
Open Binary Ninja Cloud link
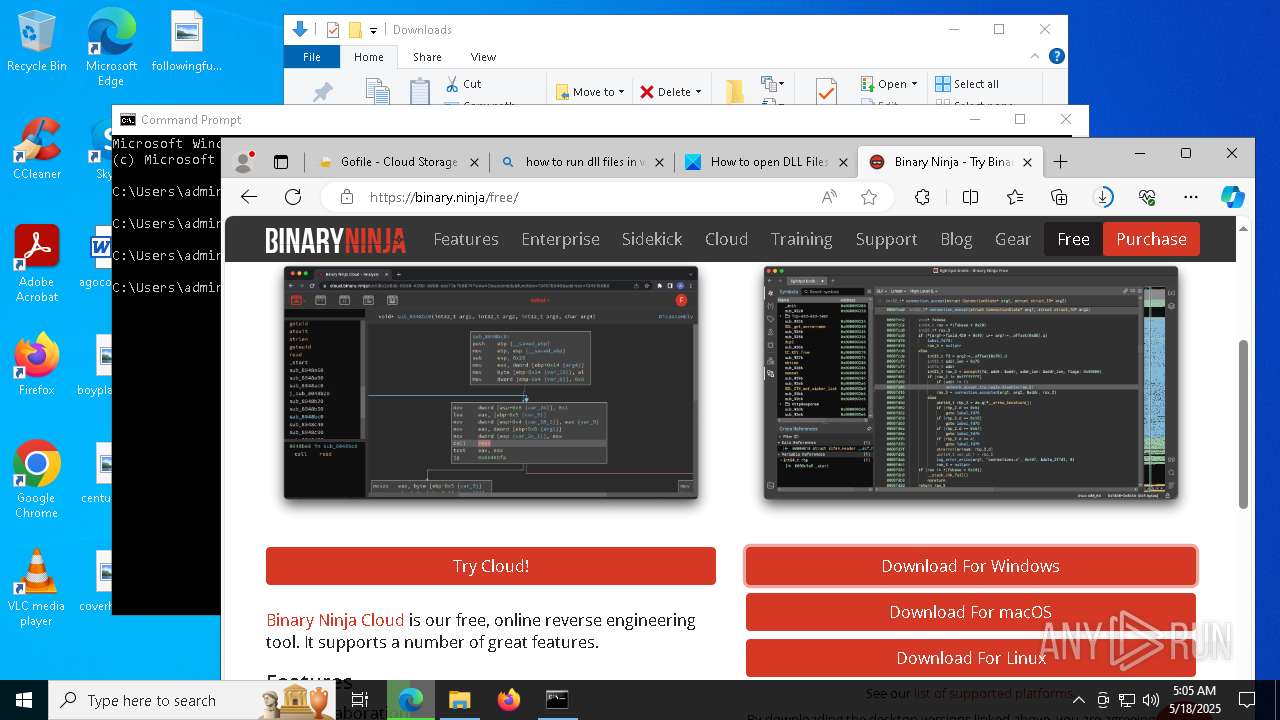click(x=335, y=620)
